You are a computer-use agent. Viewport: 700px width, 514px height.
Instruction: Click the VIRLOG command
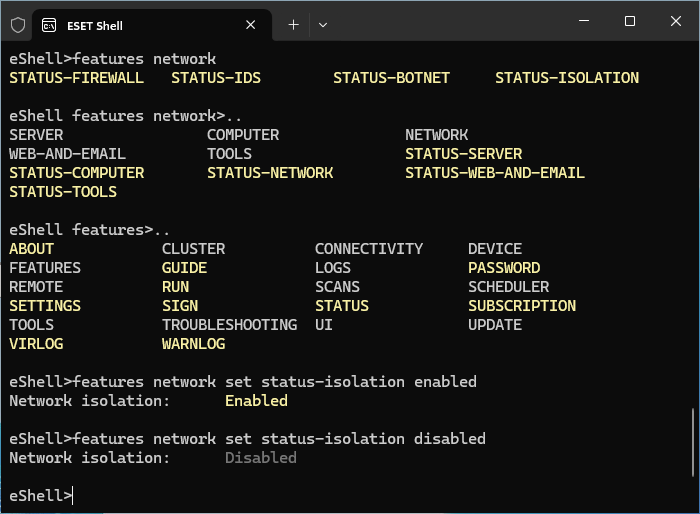click(36, 343)
